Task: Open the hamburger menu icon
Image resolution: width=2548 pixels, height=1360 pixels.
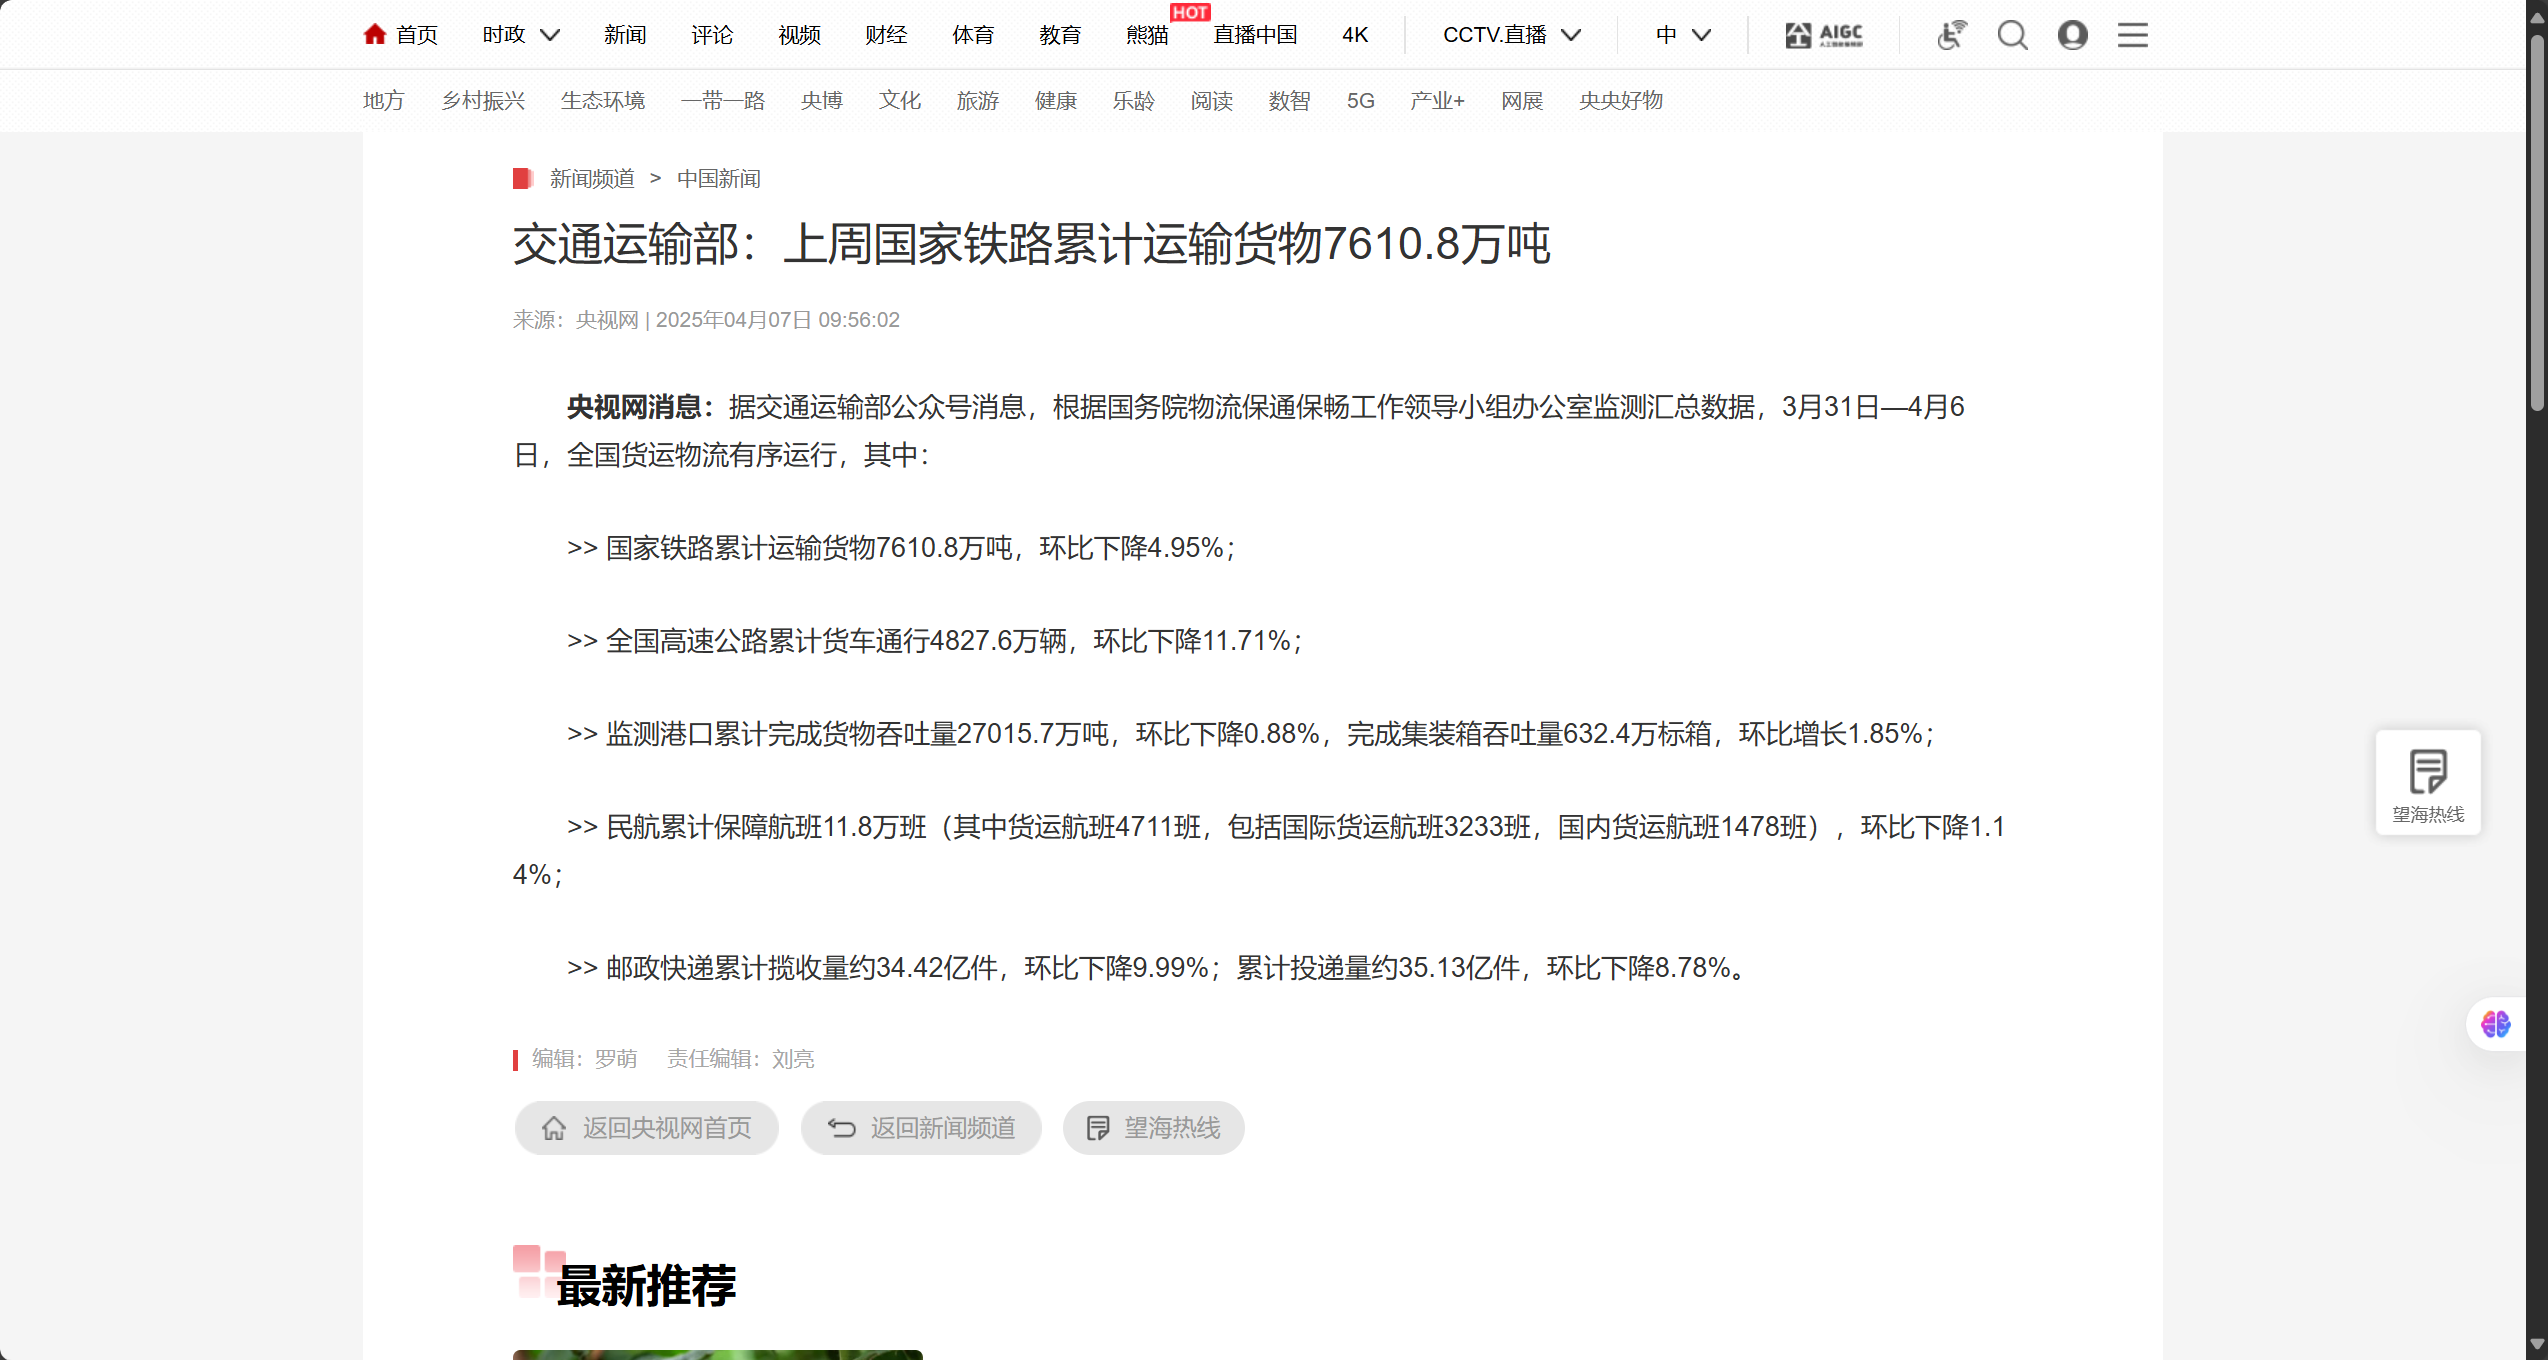Action: (x=2132, y=35)
